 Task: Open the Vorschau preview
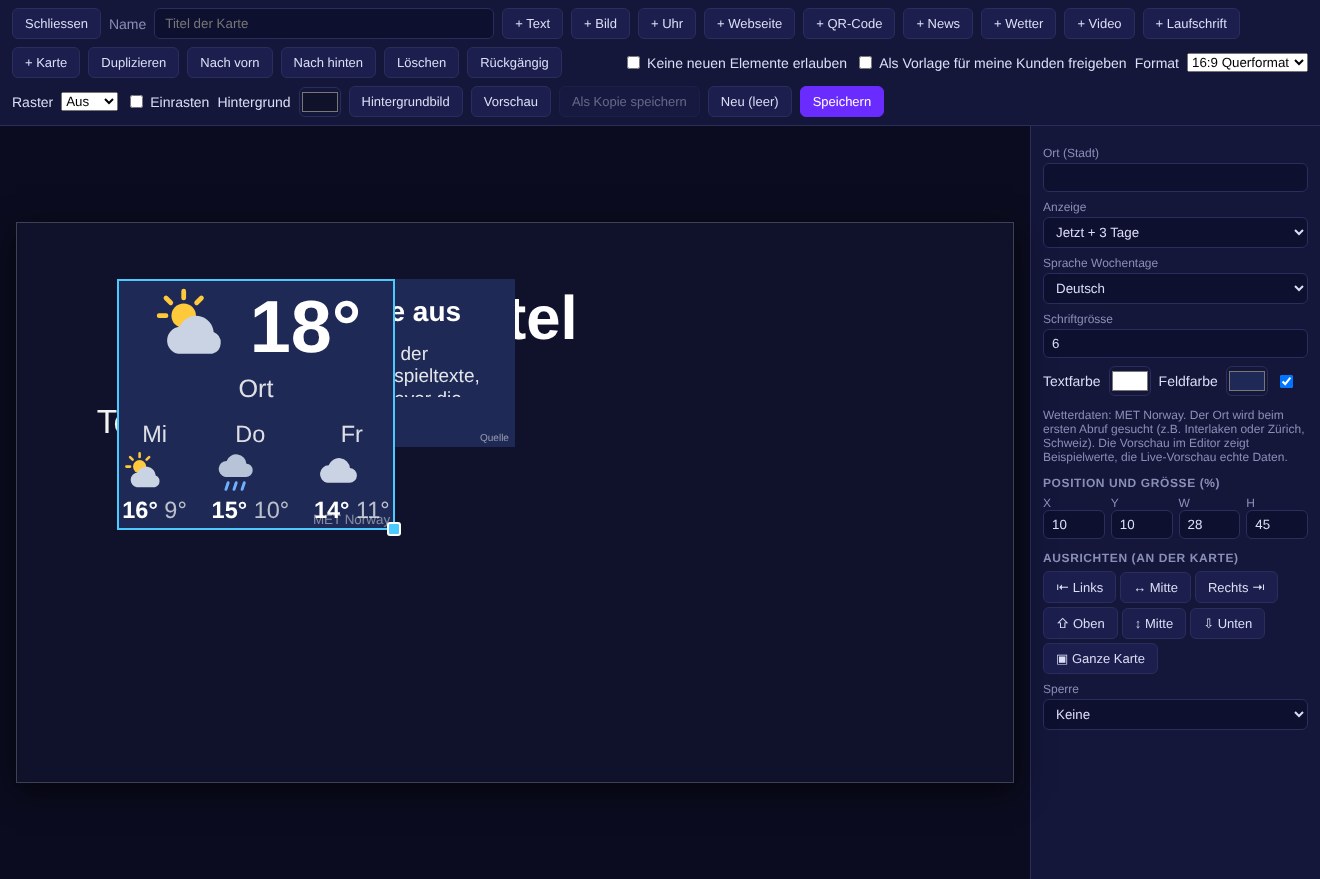[x=510, y=101]
